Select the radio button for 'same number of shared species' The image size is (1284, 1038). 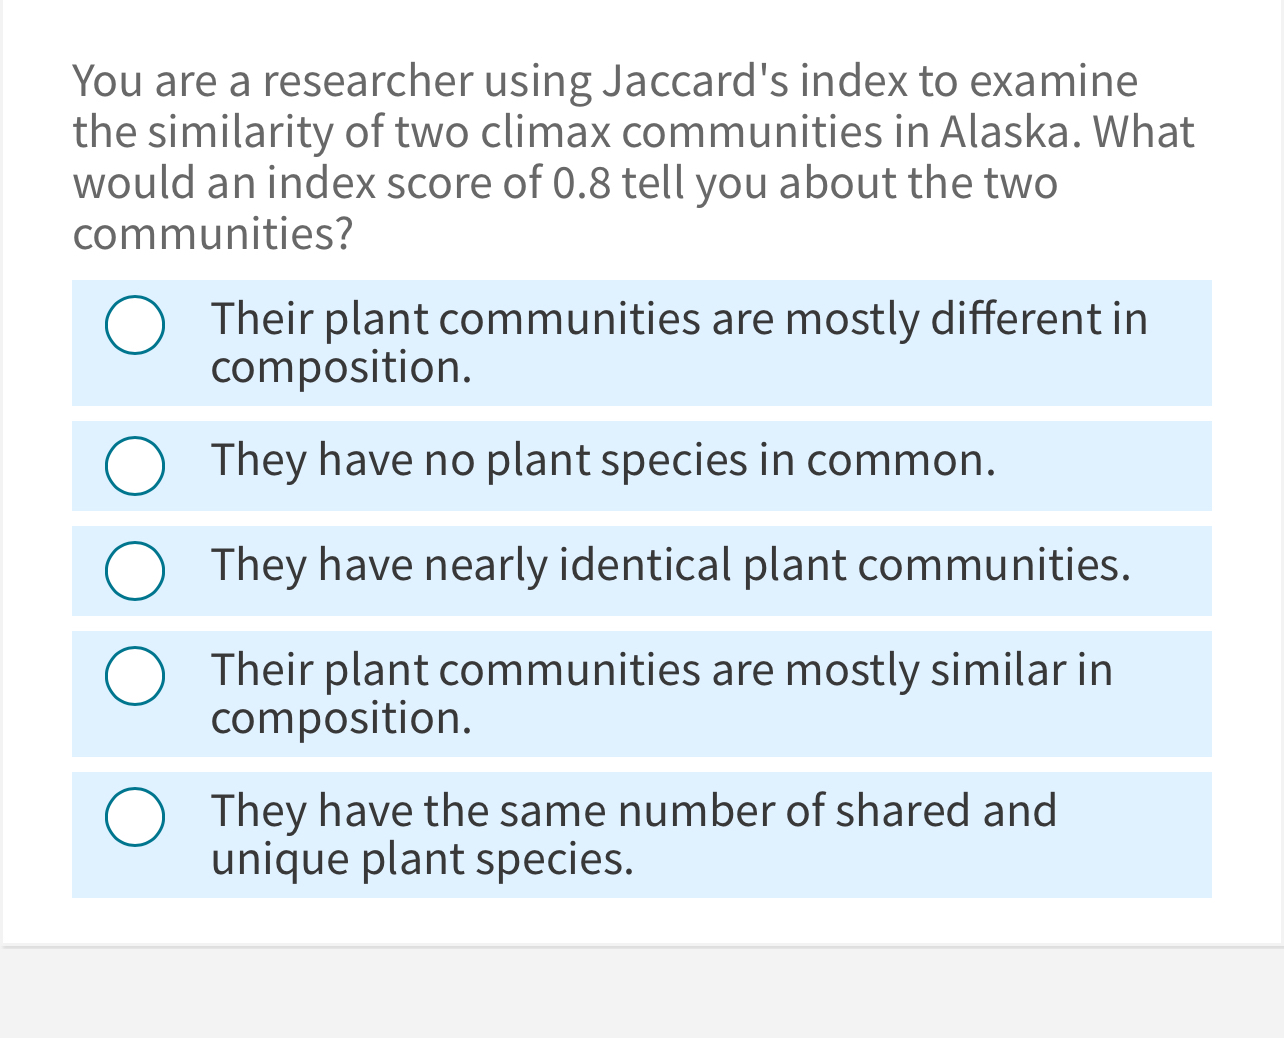[x=135, y=817]
